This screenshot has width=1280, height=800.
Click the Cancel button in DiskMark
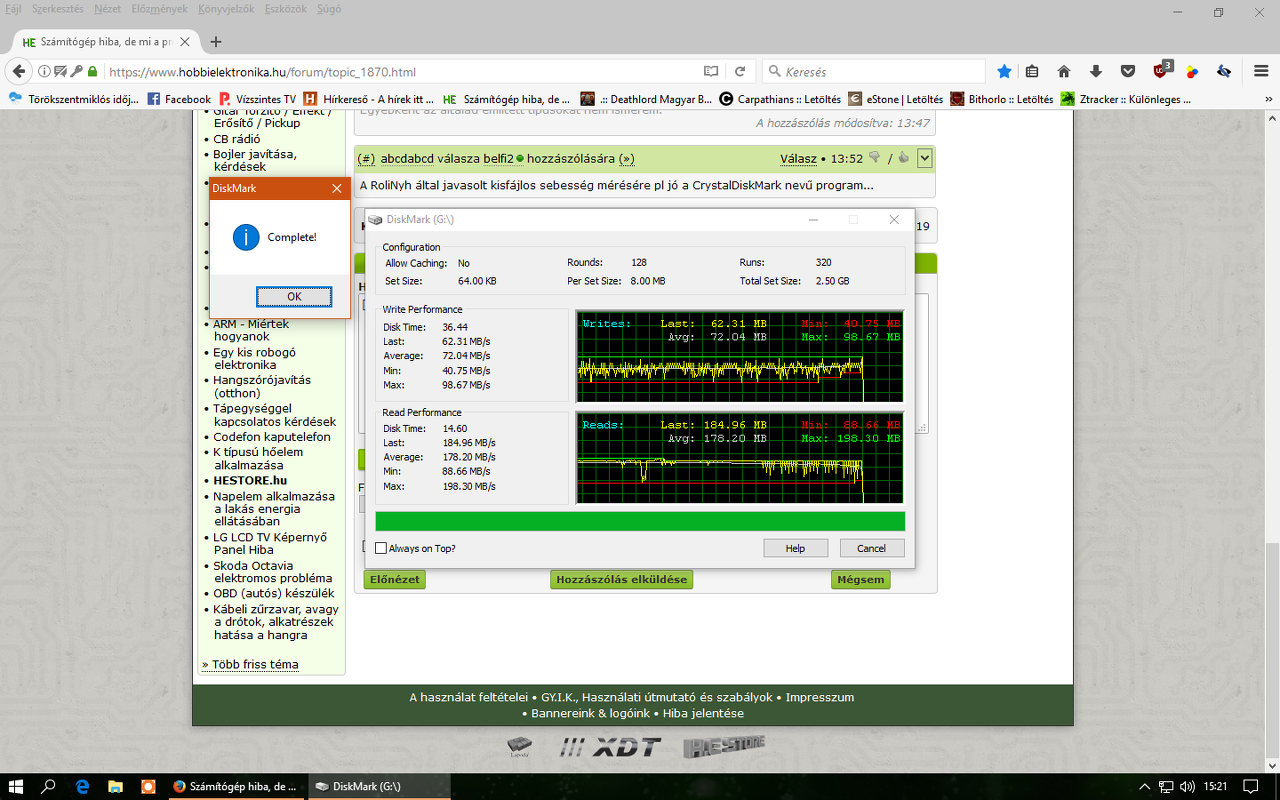click(x=871, y=548)
